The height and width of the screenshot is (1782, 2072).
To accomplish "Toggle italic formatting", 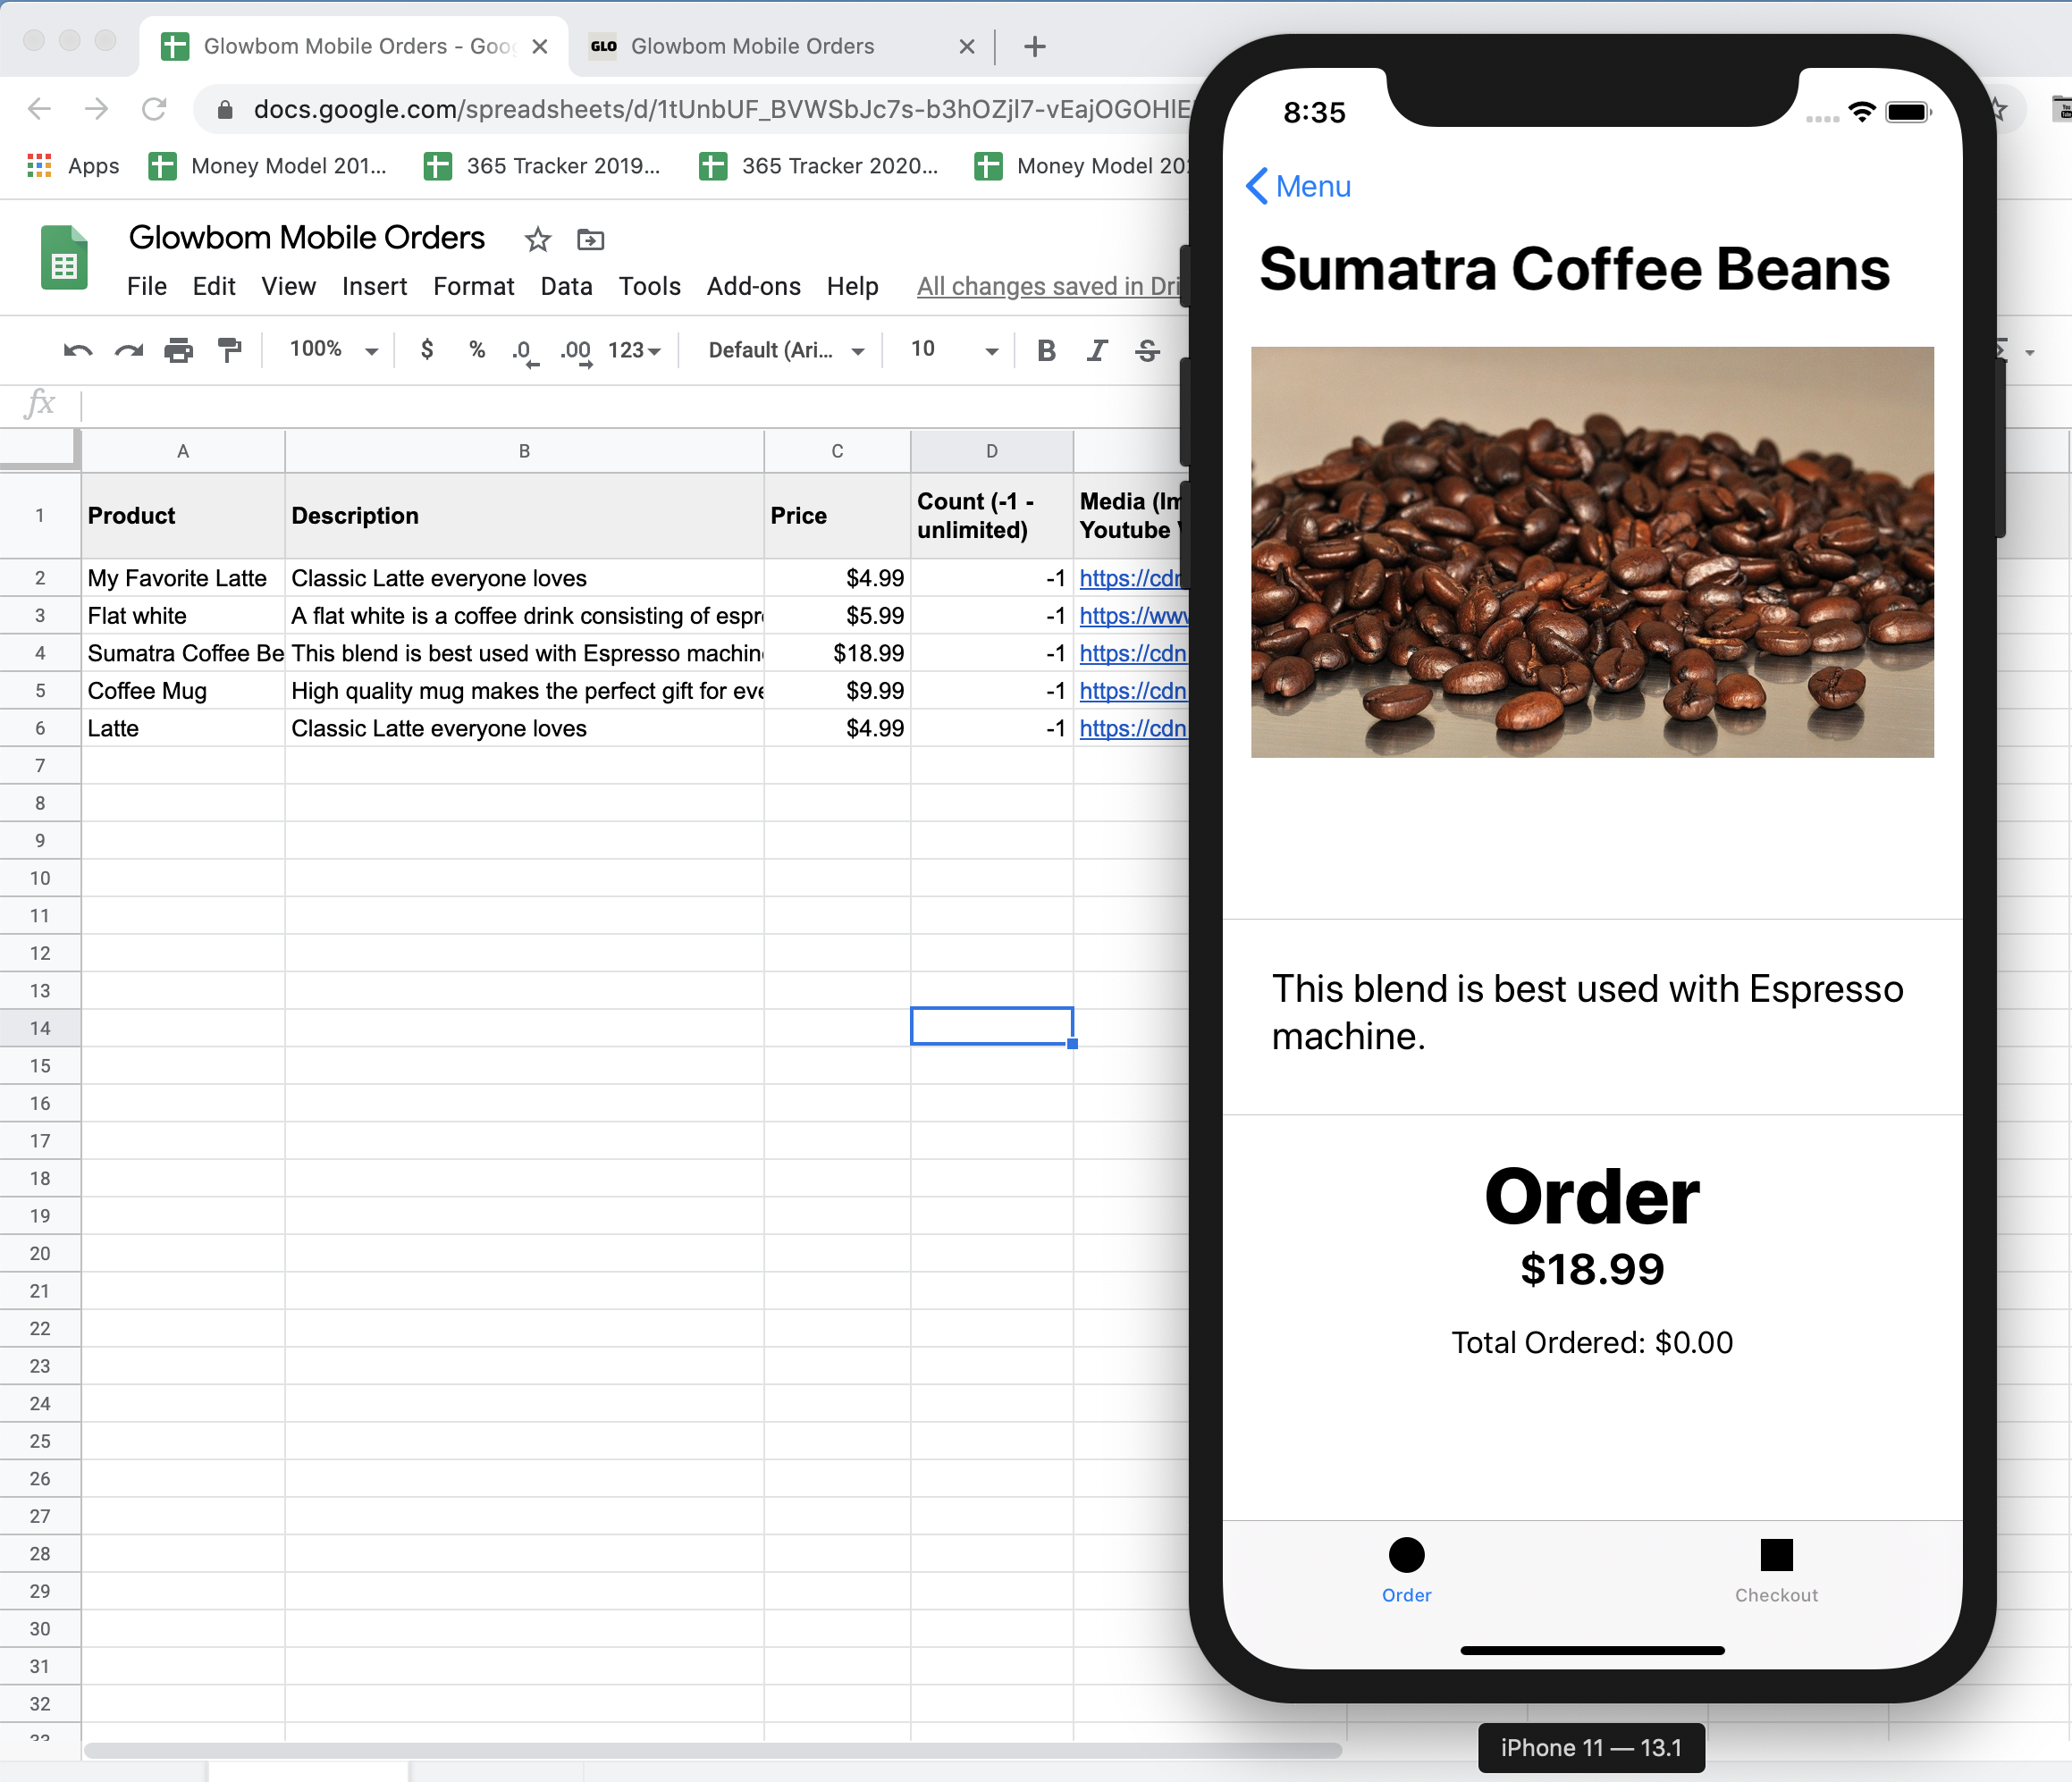I will point(1097,350).
